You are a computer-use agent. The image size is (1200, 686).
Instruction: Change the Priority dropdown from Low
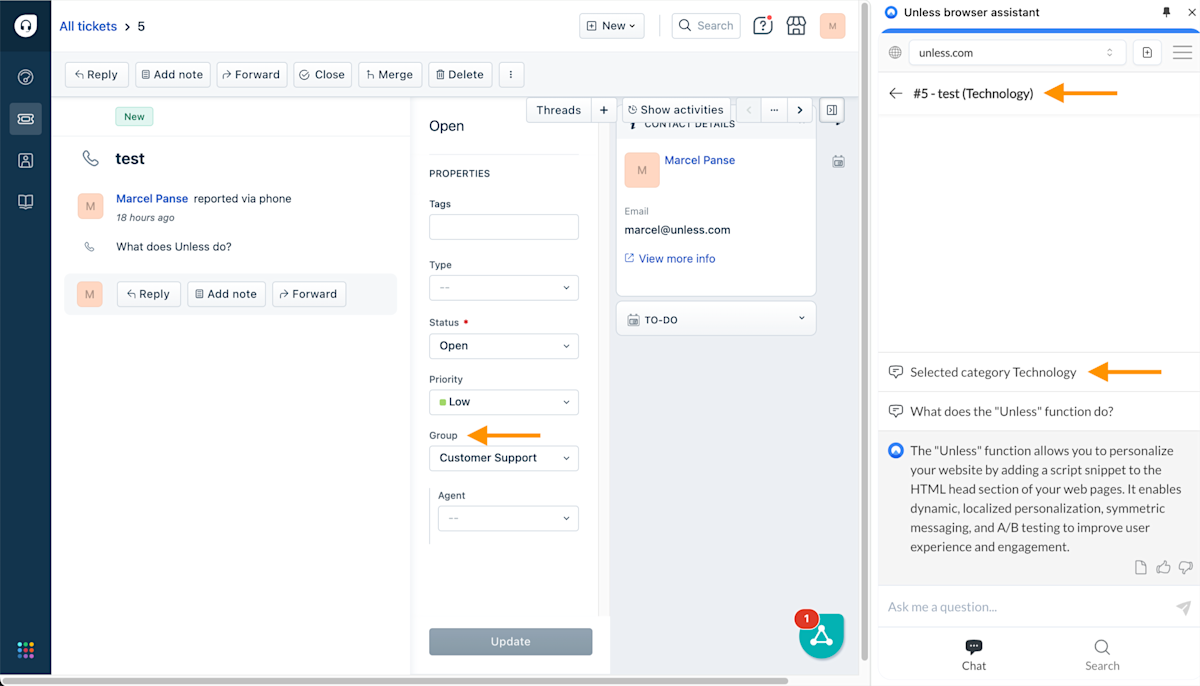504,401
